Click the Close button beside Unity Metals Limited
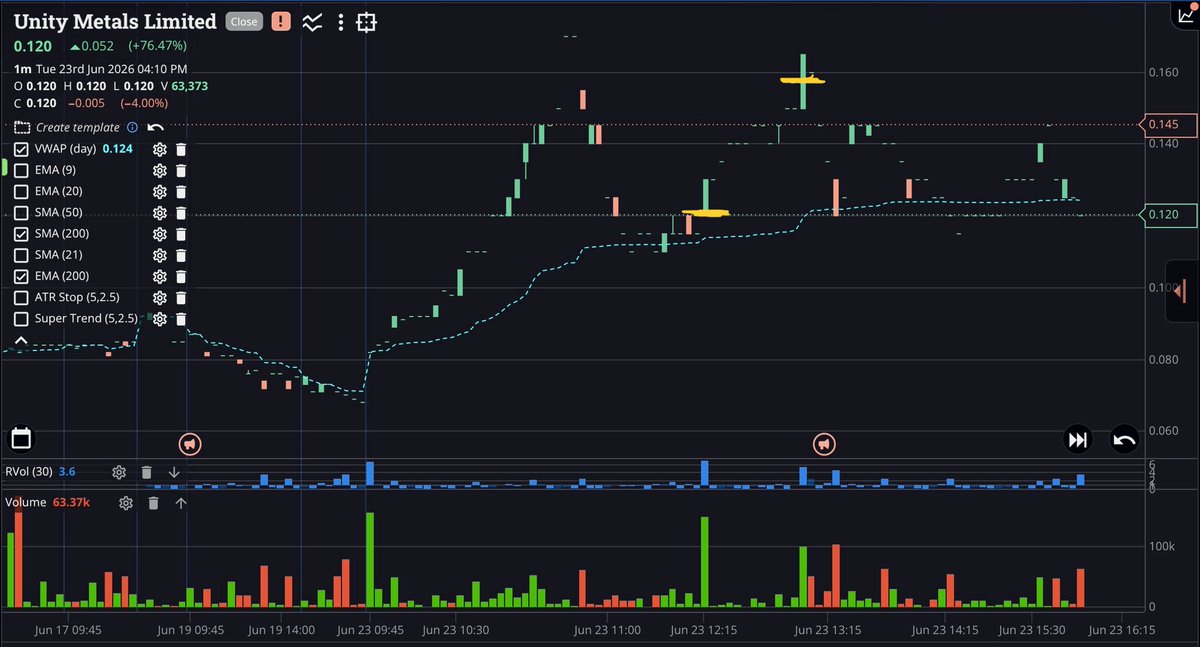1200x647 pixels. [x=243, y=21]
